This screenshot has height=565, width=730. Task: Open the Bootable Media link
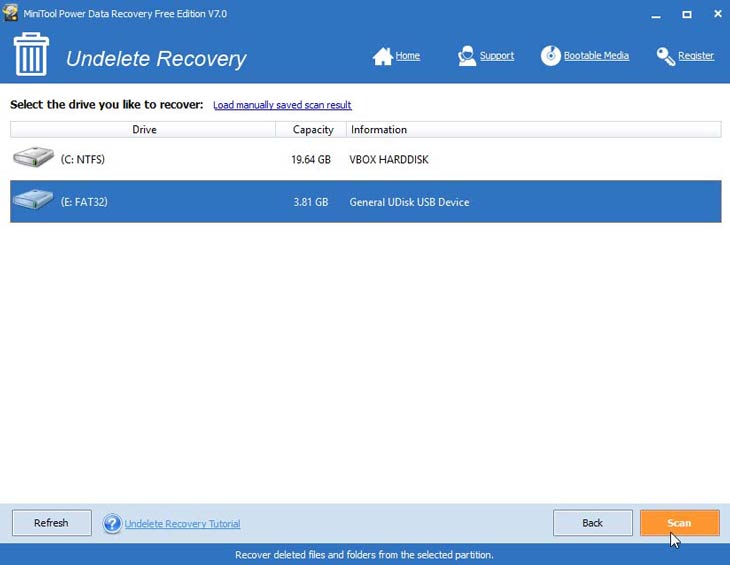click(596, 56)
